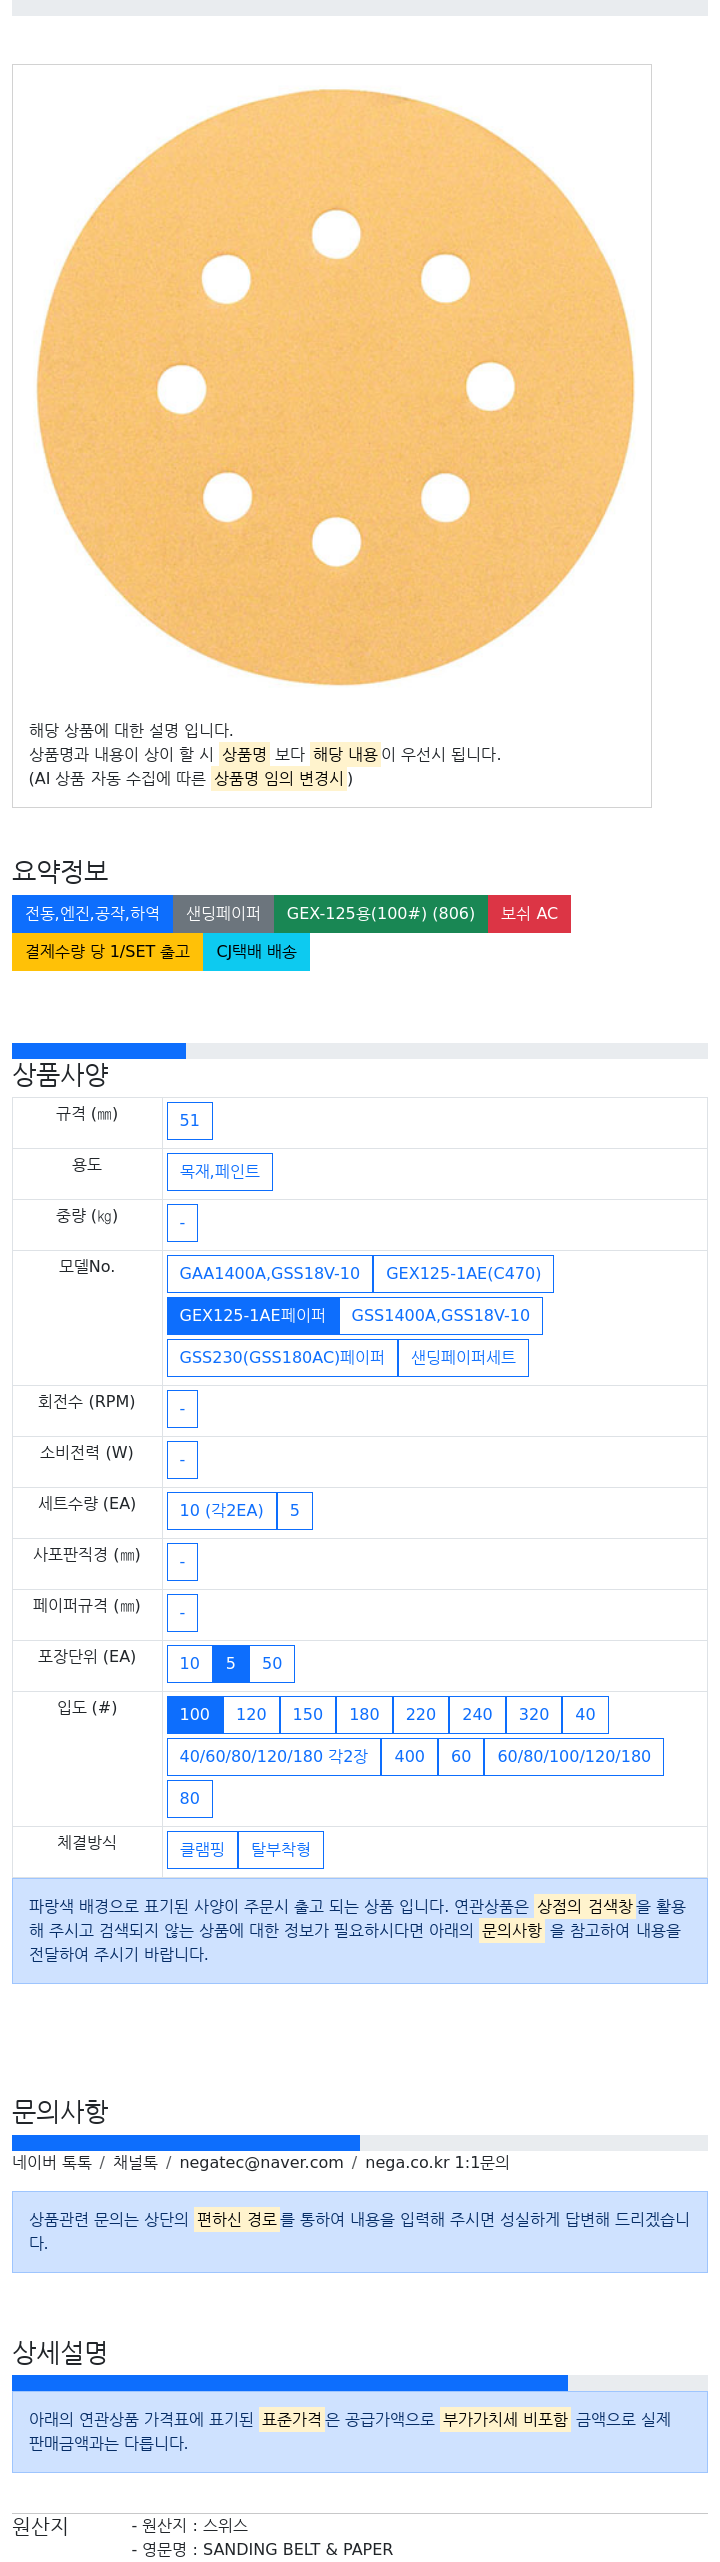Select grit size 320
The image size is (720, 2562).
pos(534,1715)
